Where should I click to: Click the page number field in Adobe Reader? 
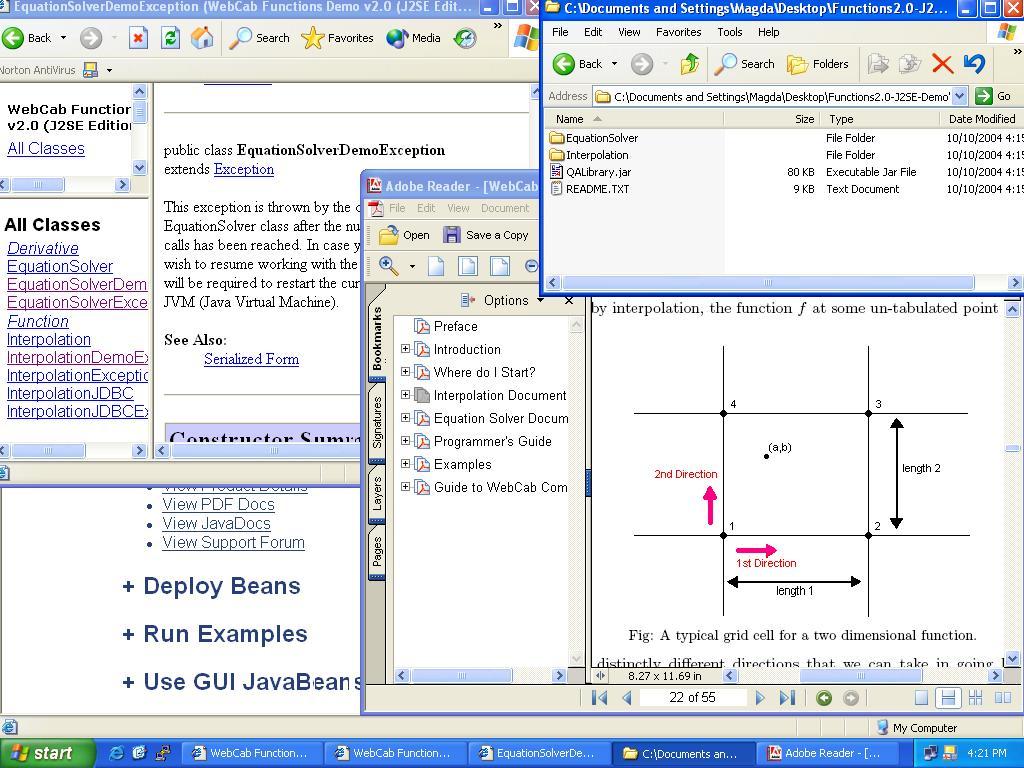[x=693, y=698]
